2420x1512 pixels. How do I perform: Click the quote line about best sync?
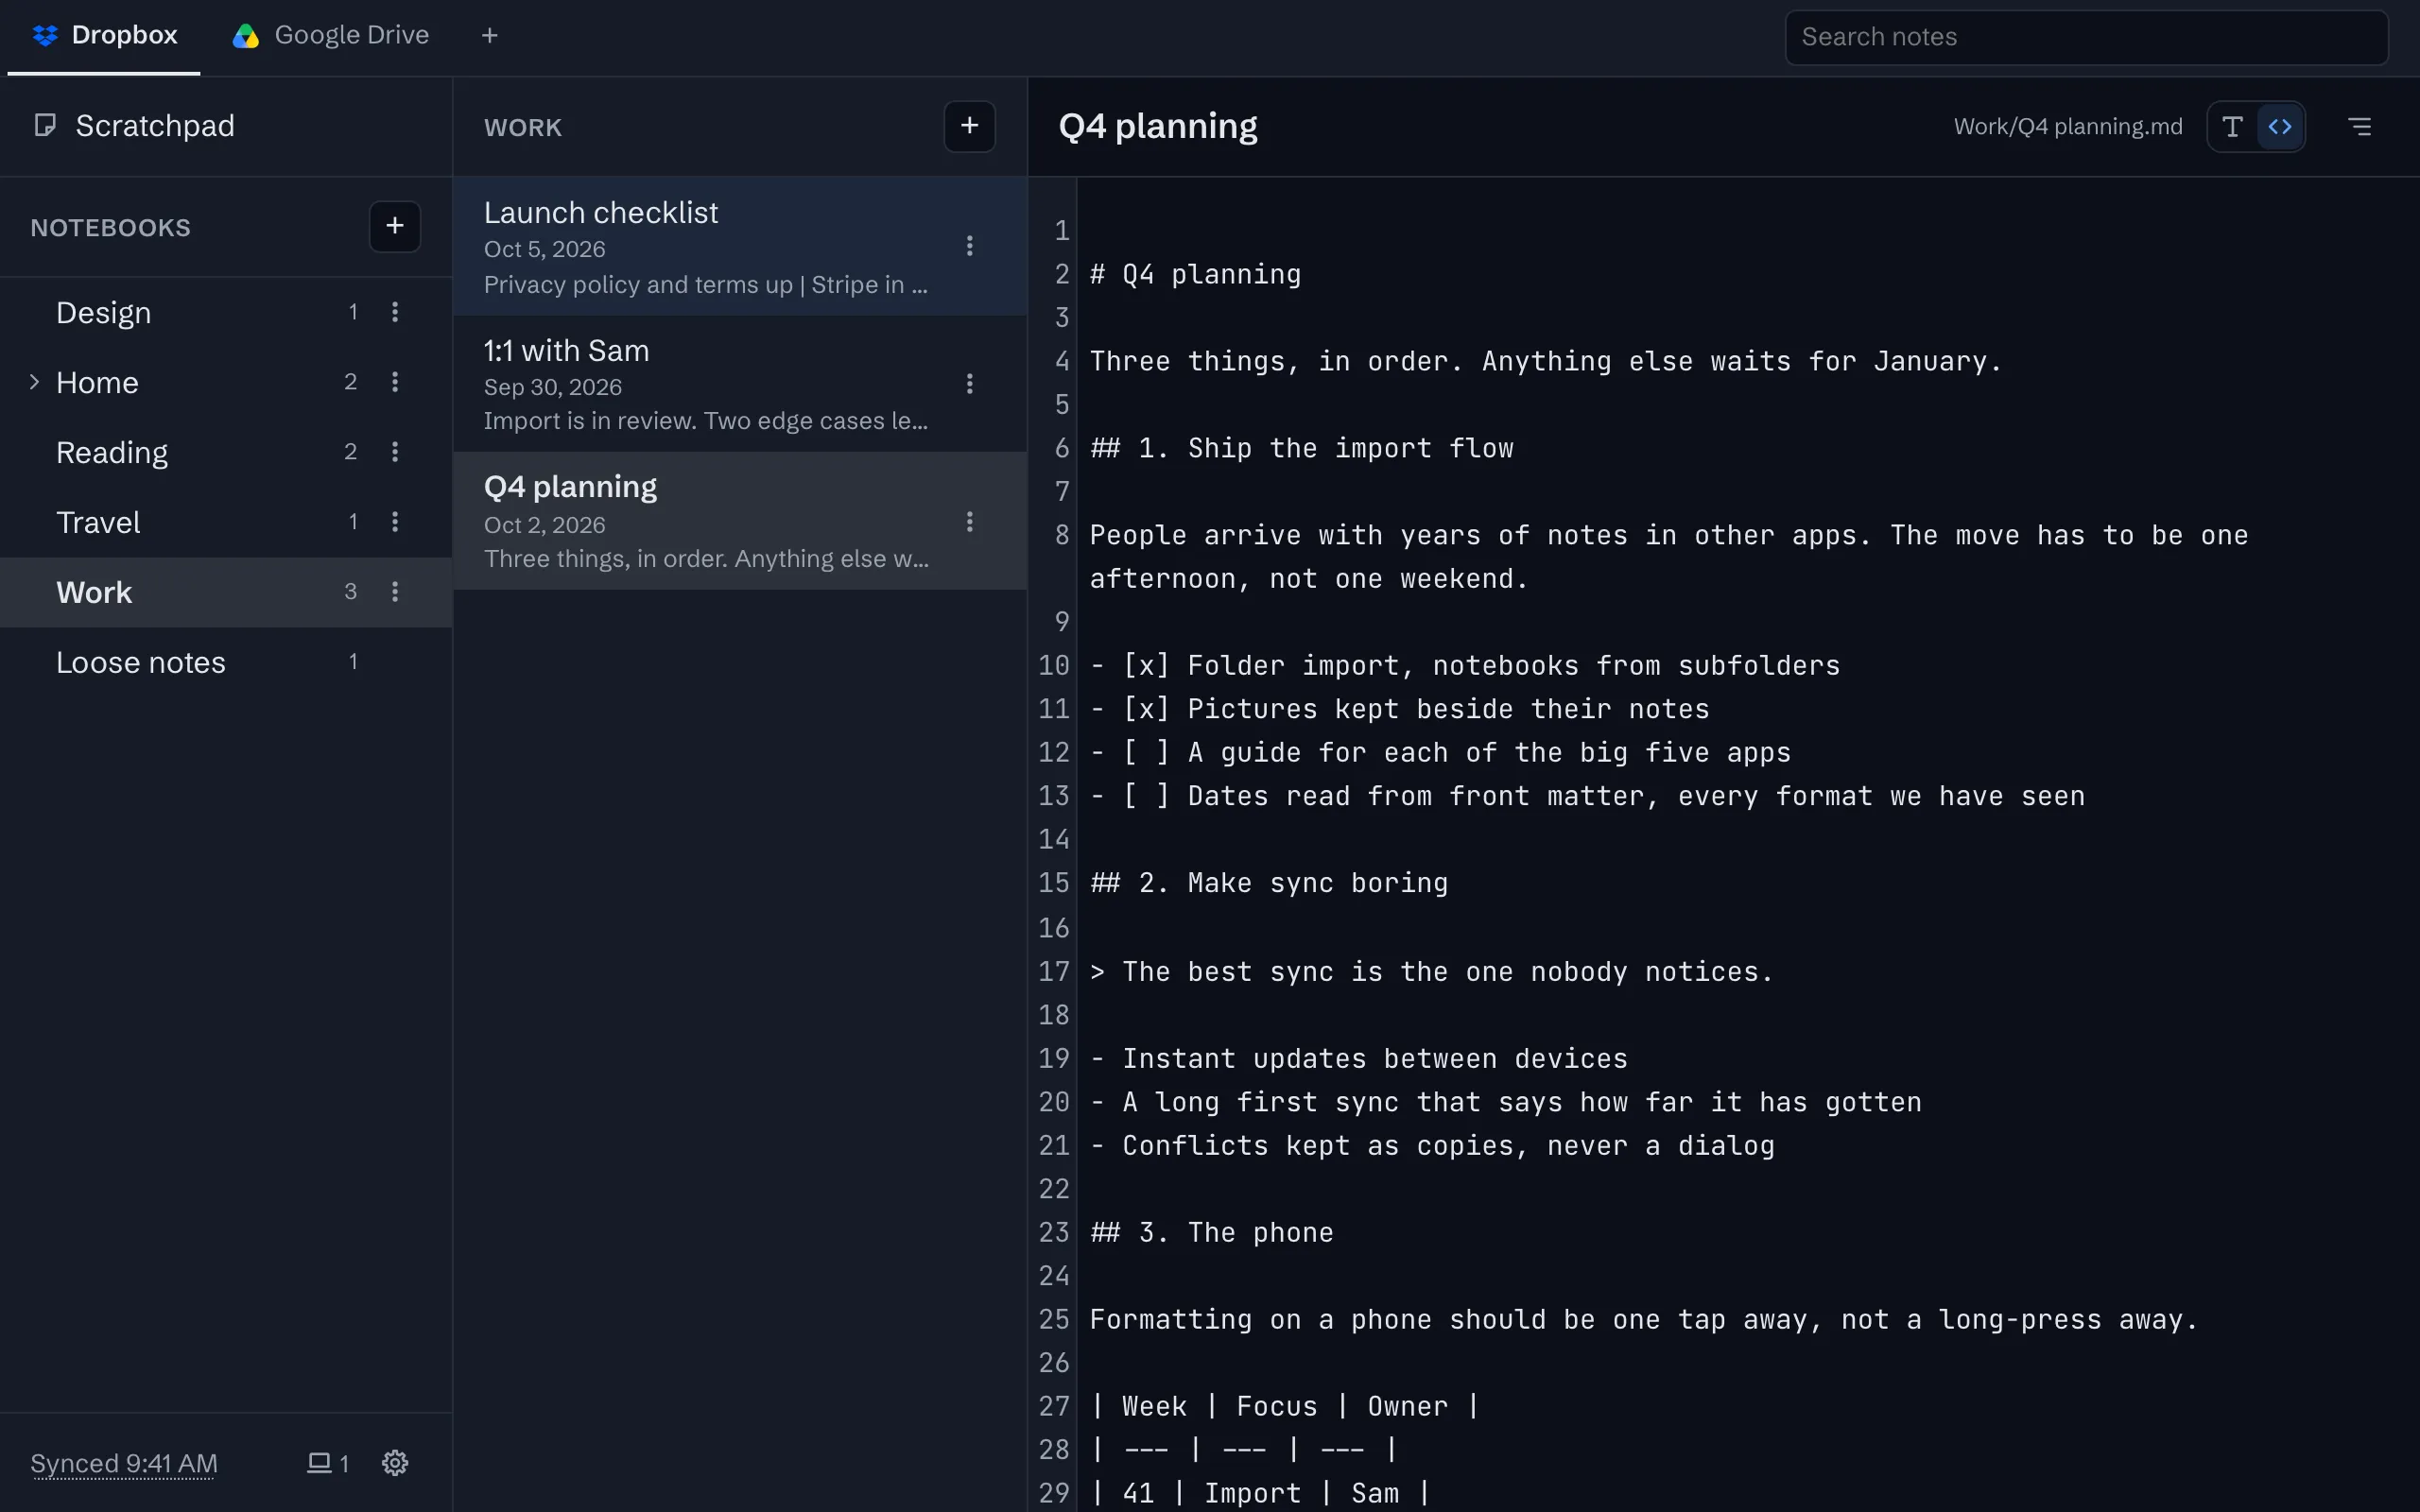(1431, 971)
